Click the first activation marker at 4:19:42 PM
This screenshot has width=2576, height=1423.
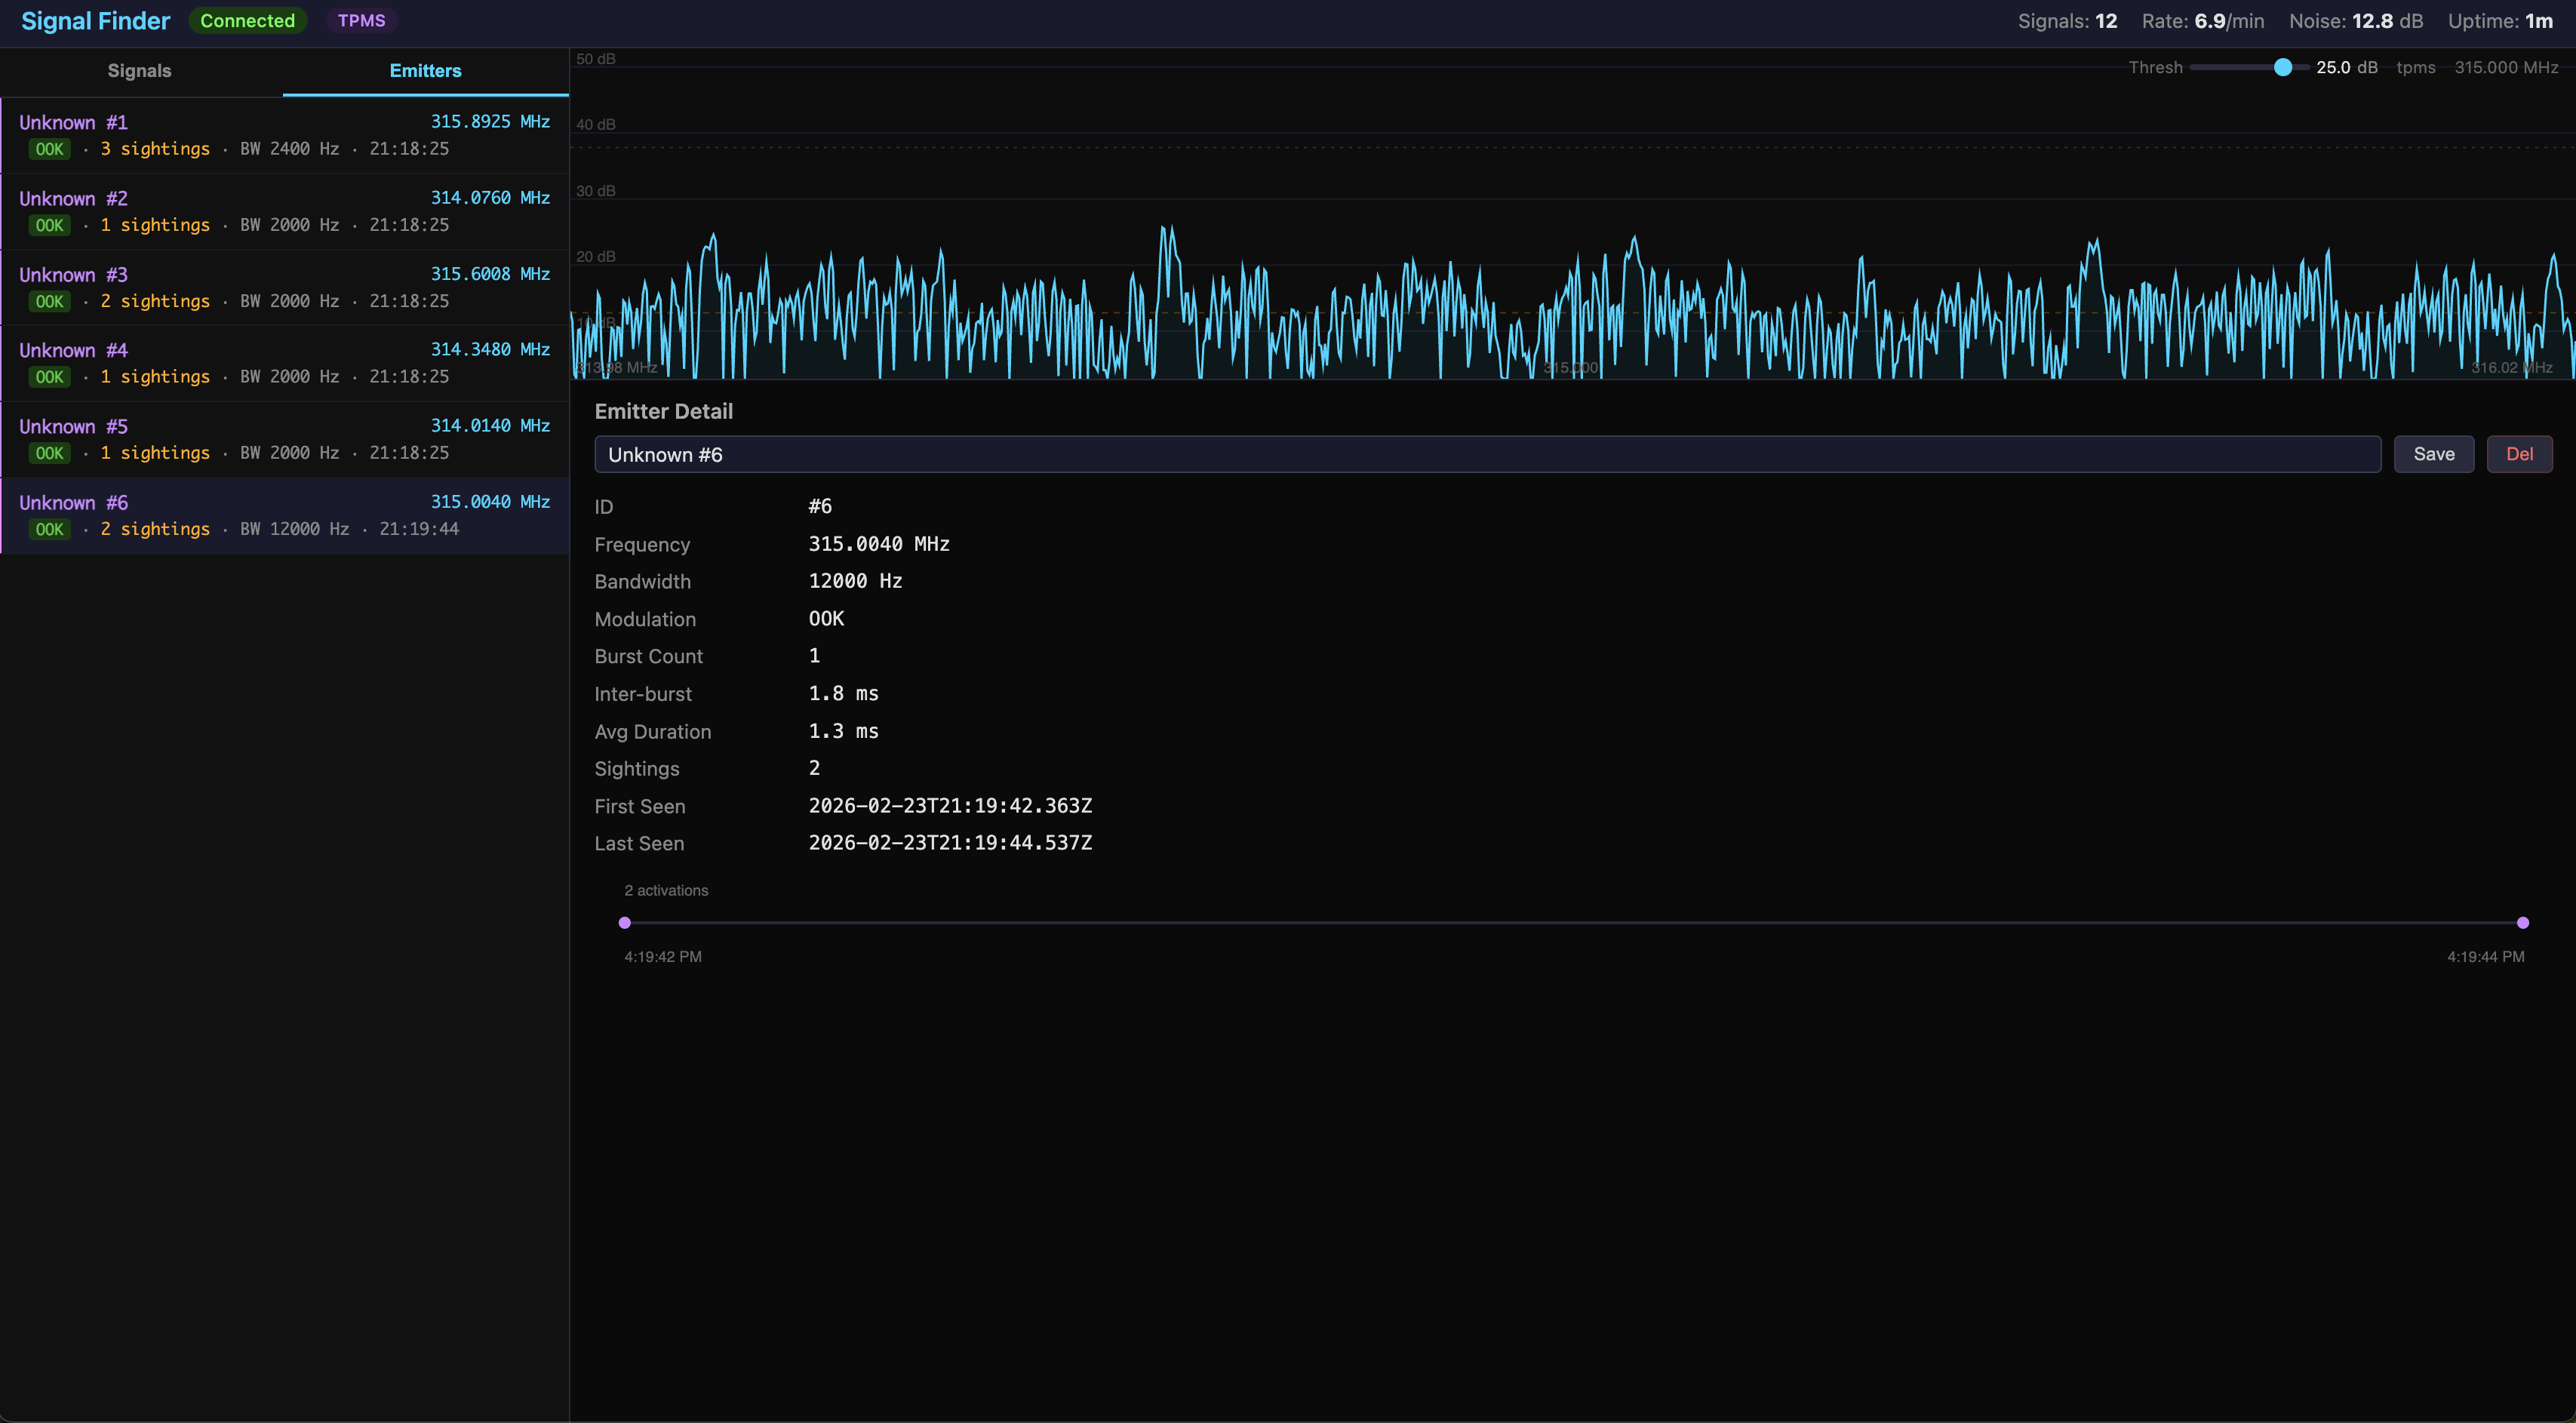pyautogui.click(x=625, y=922)
